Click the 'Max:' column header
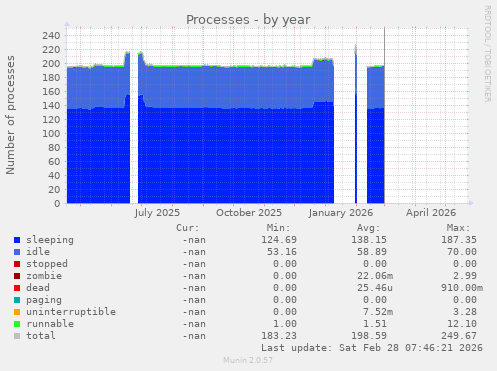Viewport: 497px width, 371px height. (x=458, y=228)
